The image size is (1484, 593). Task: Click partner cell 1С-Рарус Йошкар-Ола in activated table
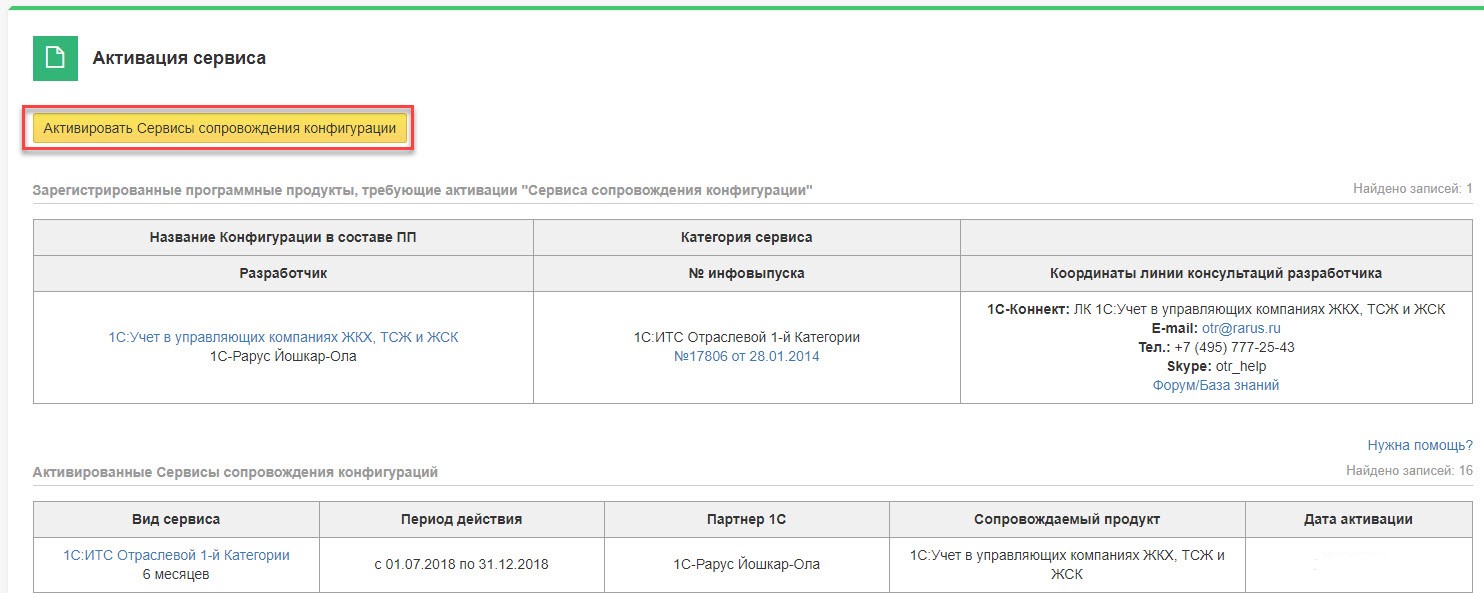click(x=746, y=564)
